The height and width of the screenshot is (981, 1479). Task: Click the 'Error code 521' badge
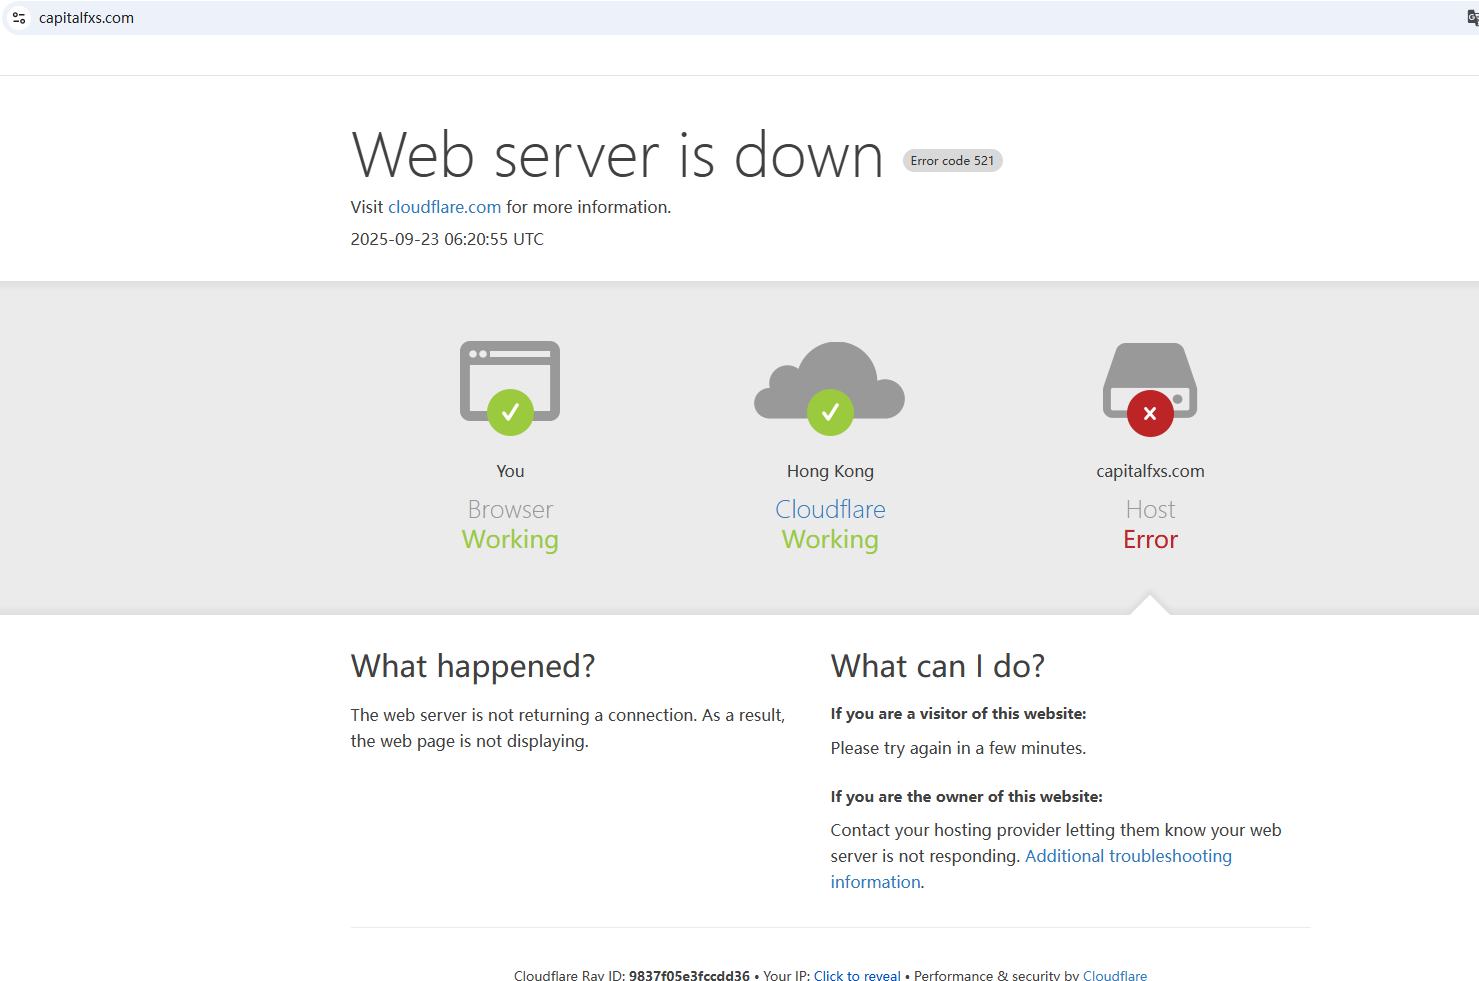tap(952, 160)
